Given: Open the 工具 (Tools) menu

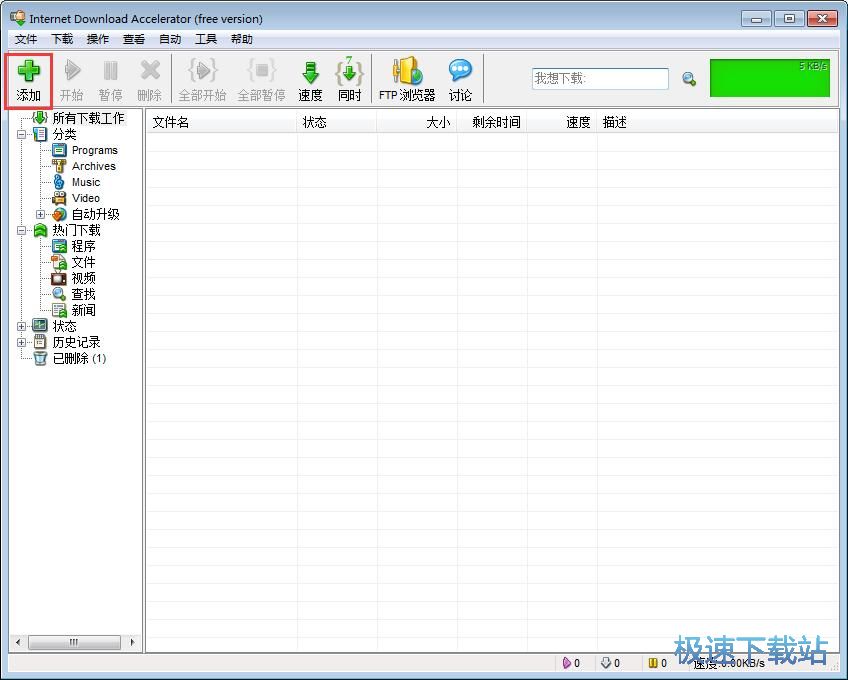Looking at the screenshot, I should point(206,39).
